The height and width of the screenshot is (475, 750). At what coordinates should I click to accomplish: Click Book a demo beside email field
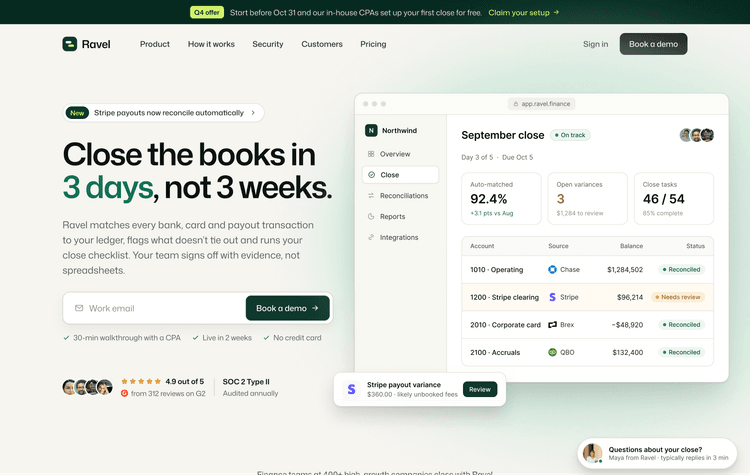pos(287,308)
